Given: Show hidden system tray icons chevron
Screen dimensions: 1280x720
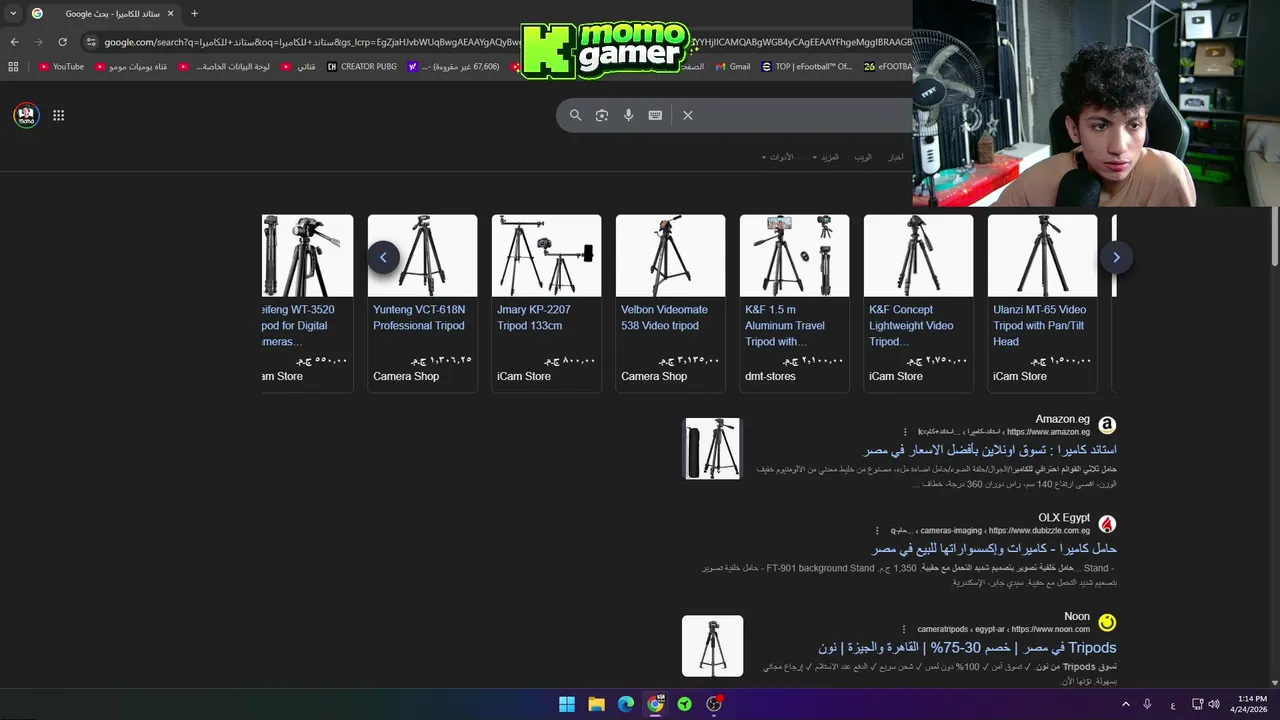Looking at the screenshot, I should pyautogui.click(x=1126, y=704).
